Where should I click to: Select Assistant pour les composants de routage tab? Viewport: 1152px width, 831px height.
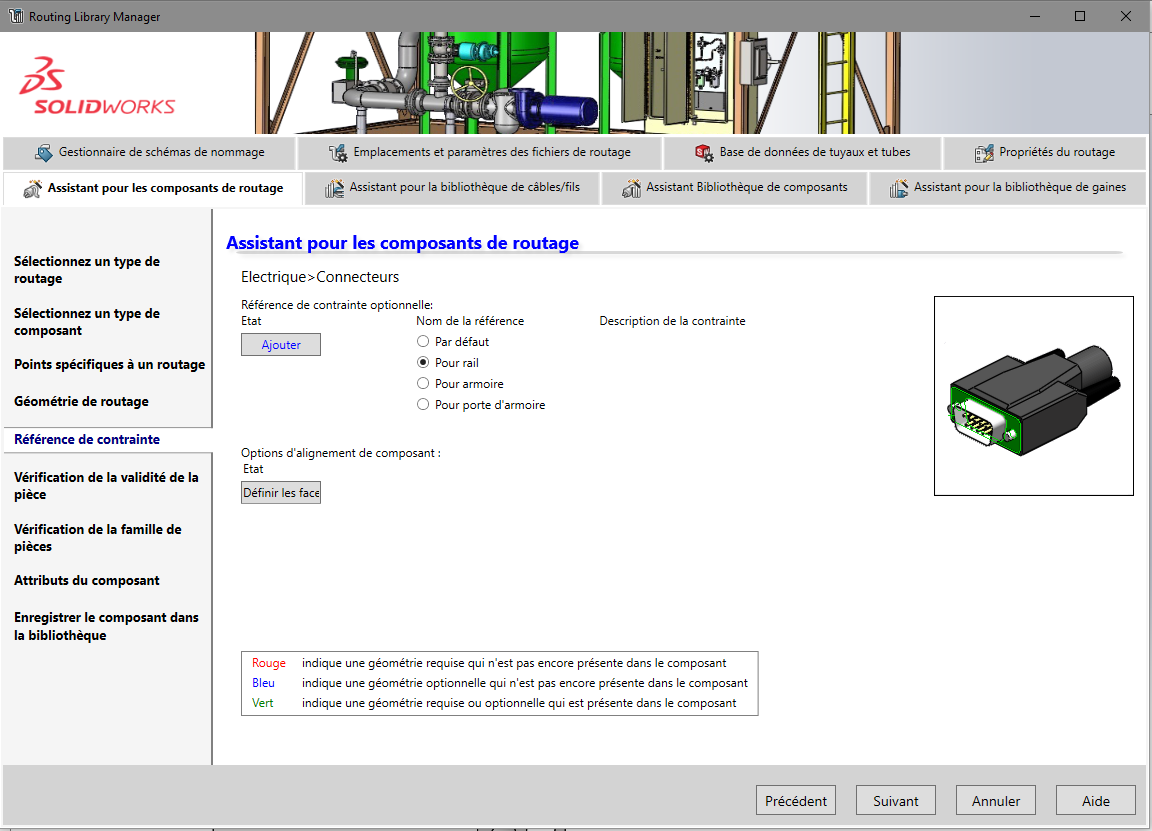click(x=154, y=189)
